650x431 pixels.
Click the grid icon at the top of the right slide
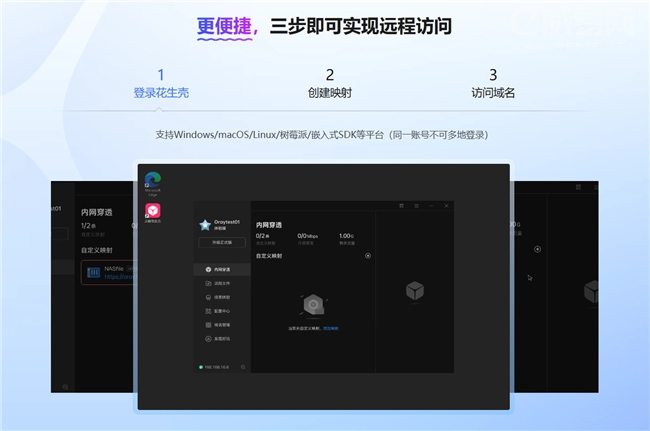click(578, 187)
